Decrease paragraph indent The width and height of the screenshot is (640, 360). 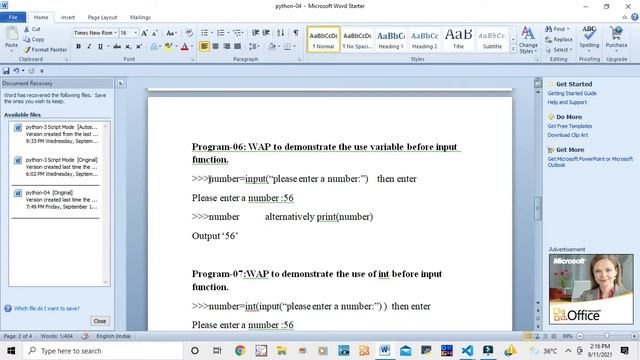(x=256, y=33)
